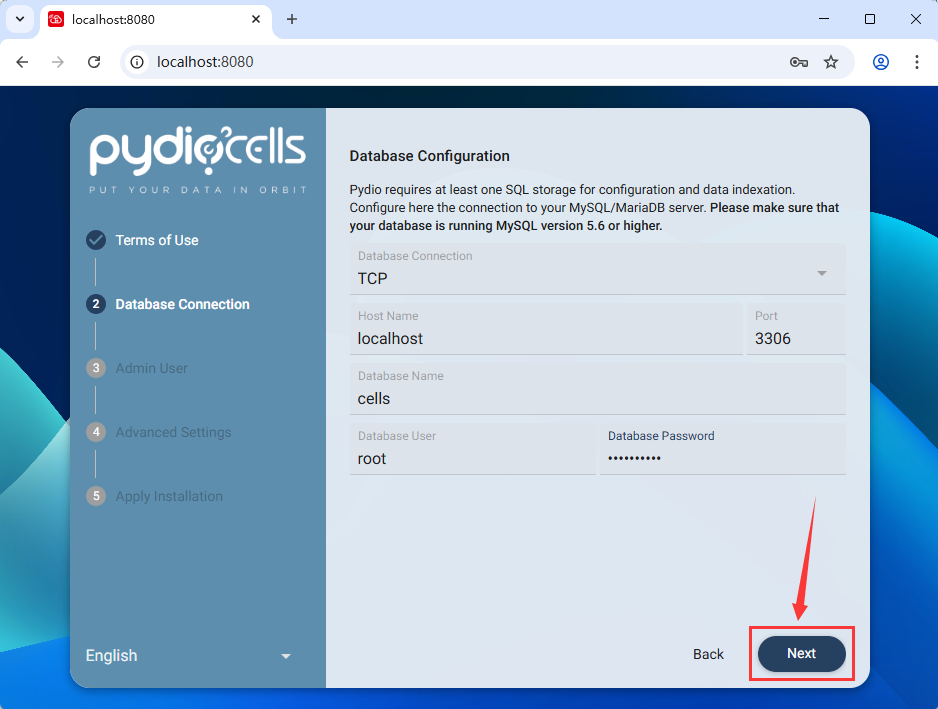Viewport: 938px width, 709px height.
Task: Bookmark this page with star icon
Action: [x=831, y=62]
